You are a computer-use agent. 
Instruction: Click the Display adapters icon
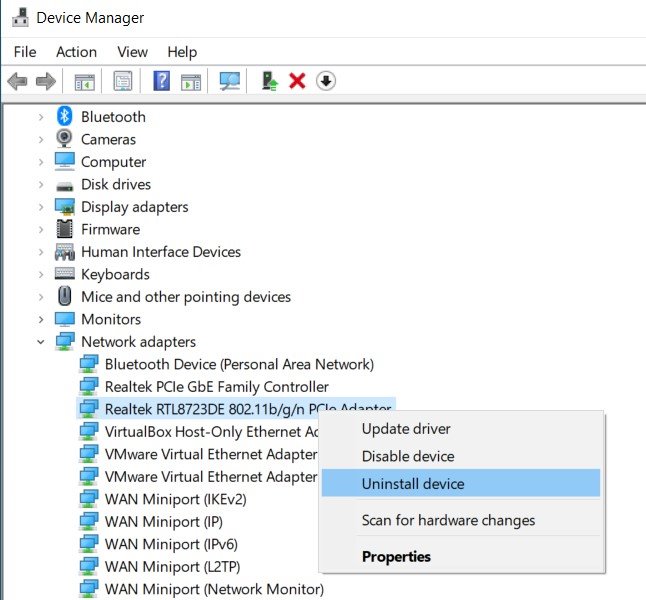(65, 206)
